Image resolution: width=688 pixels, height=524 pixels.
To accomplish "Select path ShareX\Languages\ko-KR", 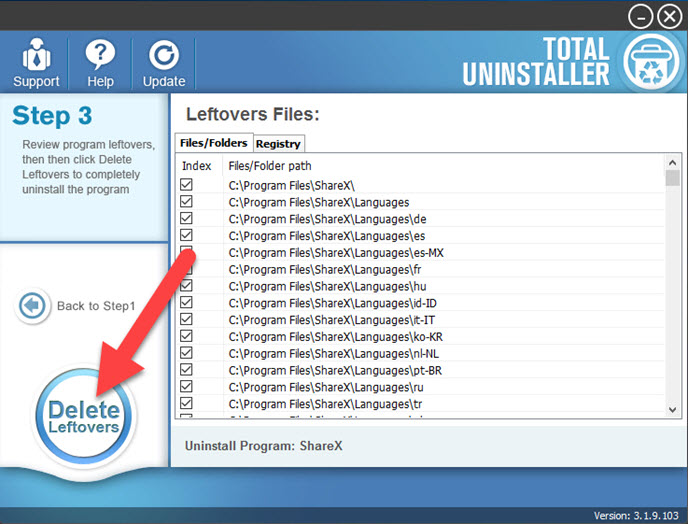I will tap(336, 337).
